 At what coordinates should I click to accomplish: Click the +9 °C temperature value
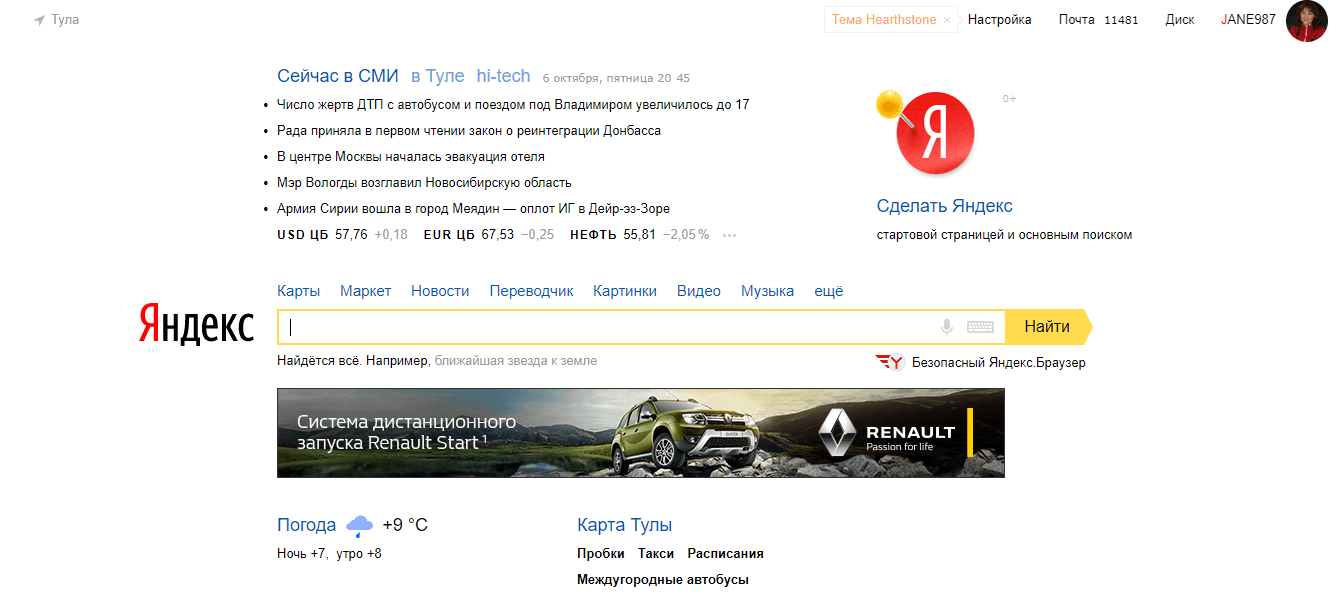[405, 525]
